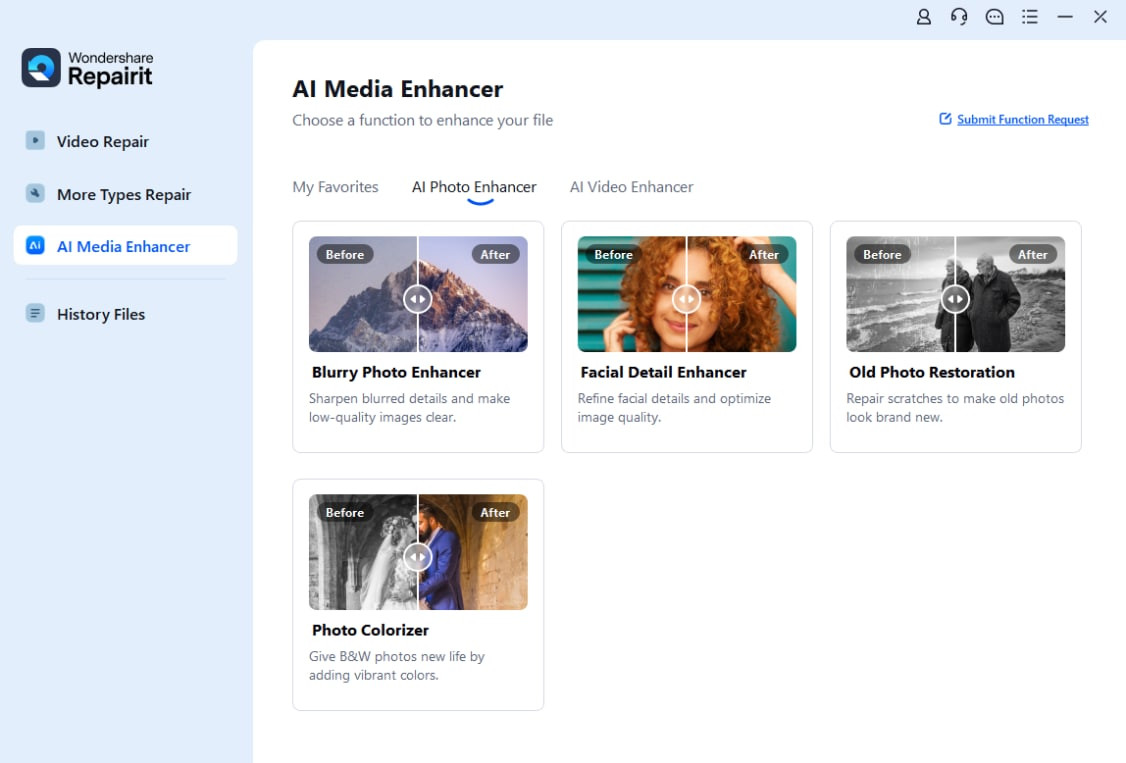Minimize the Repairit window
Screen dimensions: 1126x763
1065,17
